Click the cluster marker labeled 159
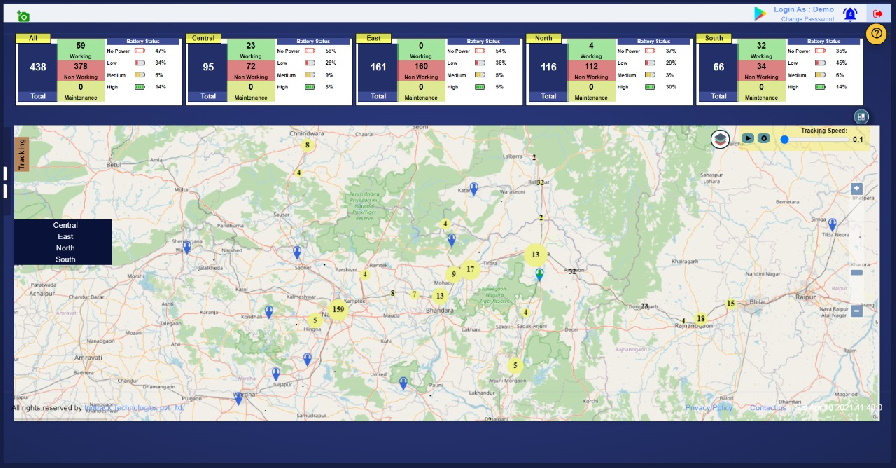Screen dimensions: 896x468 [x=338, y=310]
